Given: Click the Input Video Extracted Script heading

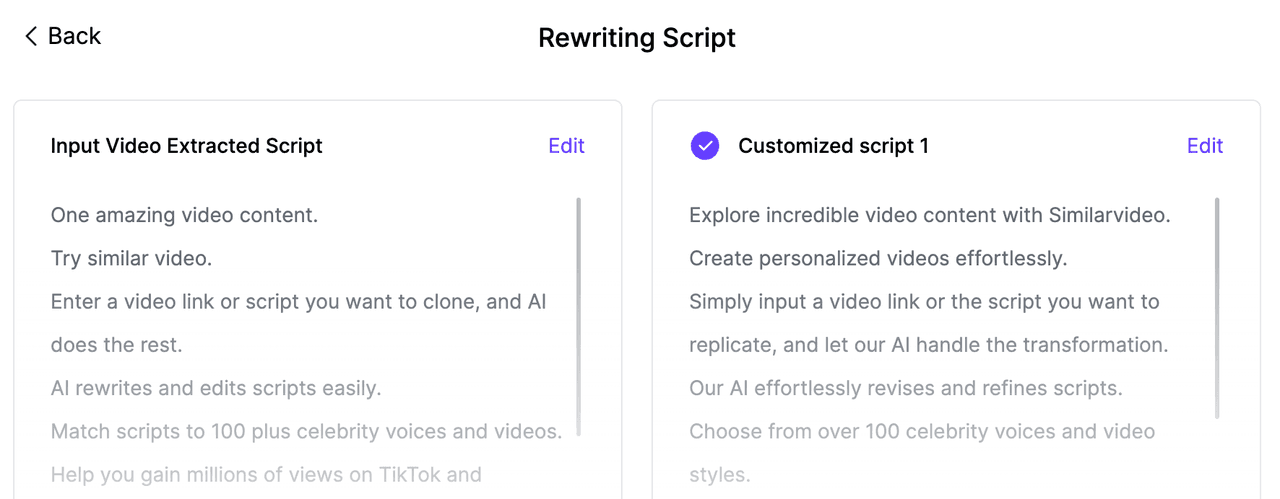Looking at the screenshot, I should (x=187, y=146).
